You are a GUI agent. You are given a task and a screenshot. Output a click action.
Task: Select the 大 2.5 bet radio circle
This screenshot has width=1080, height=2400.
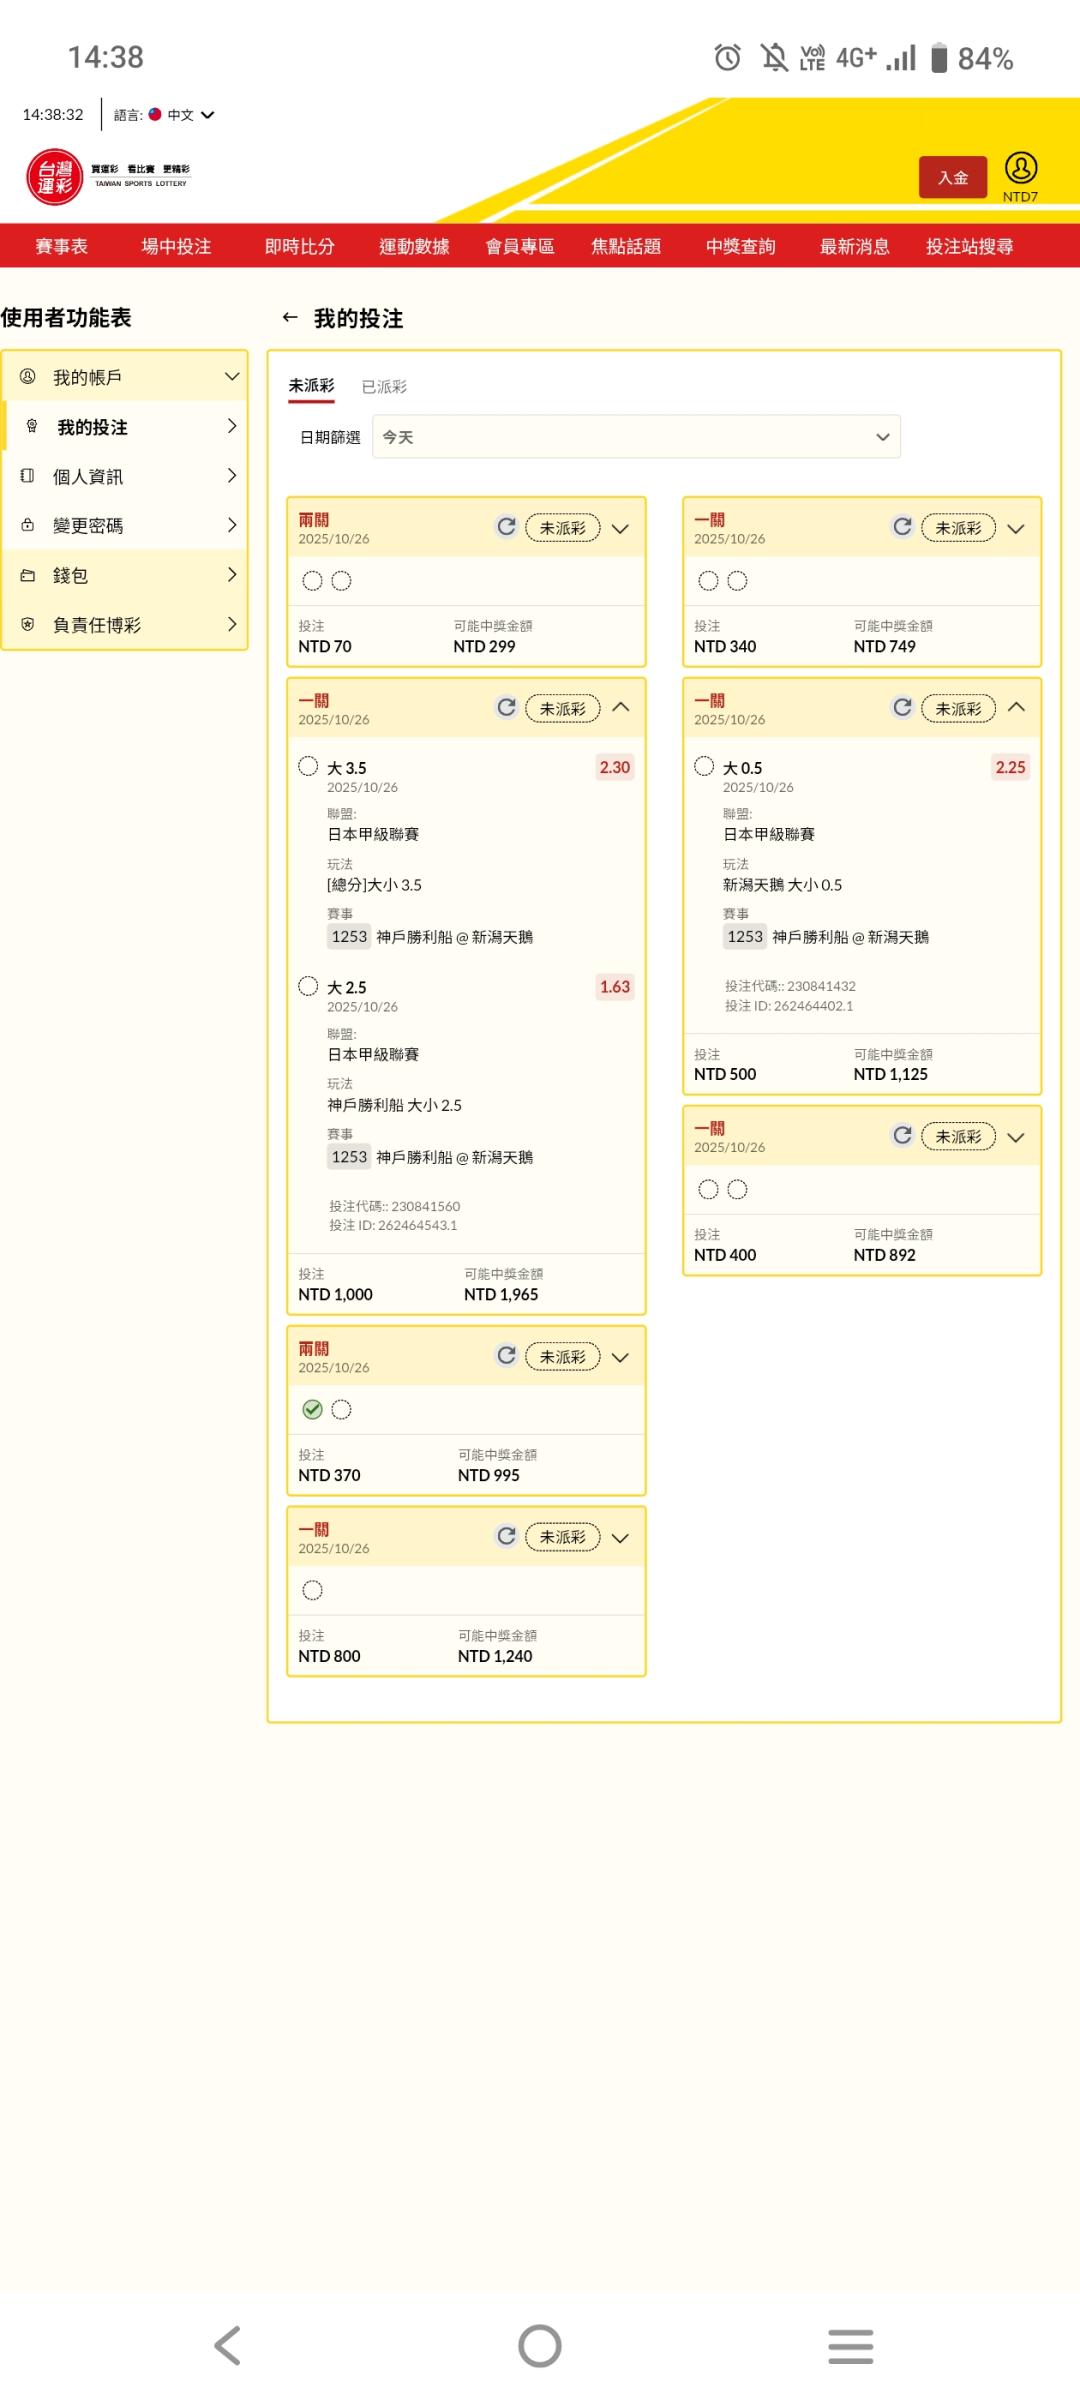coord(308,986)
